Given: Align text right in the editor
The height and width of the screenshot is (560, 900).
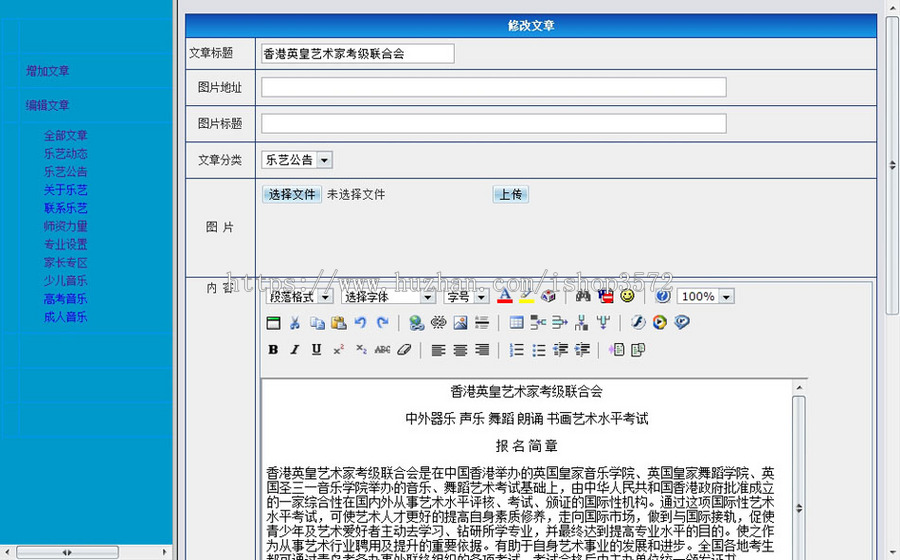Looking at the screenshot, I should tap(482, 350).
